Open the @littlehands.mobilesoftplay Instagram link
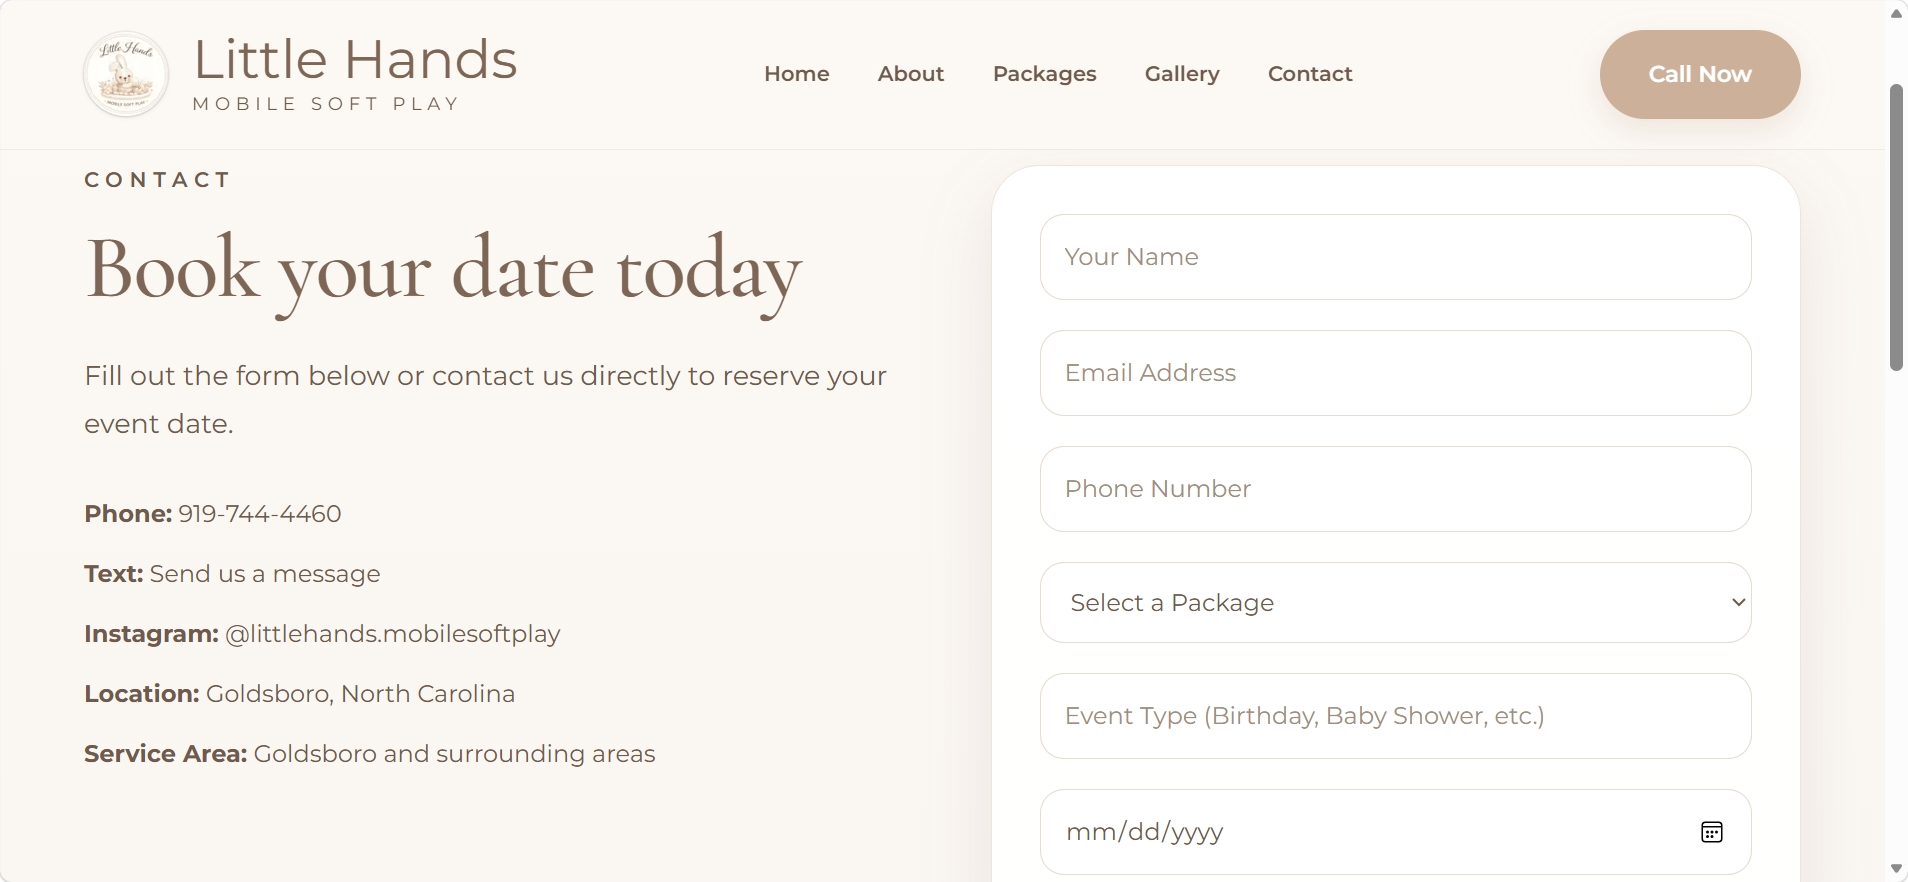The width and height of the screenshot is (1908, 882). 392,634
